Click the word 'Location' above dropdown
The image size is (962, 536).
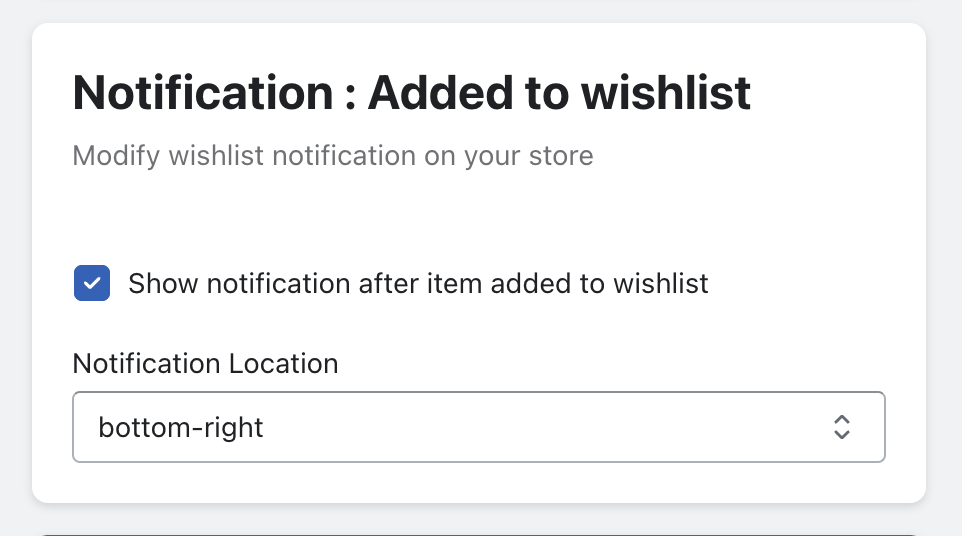[x=284, y=363]
